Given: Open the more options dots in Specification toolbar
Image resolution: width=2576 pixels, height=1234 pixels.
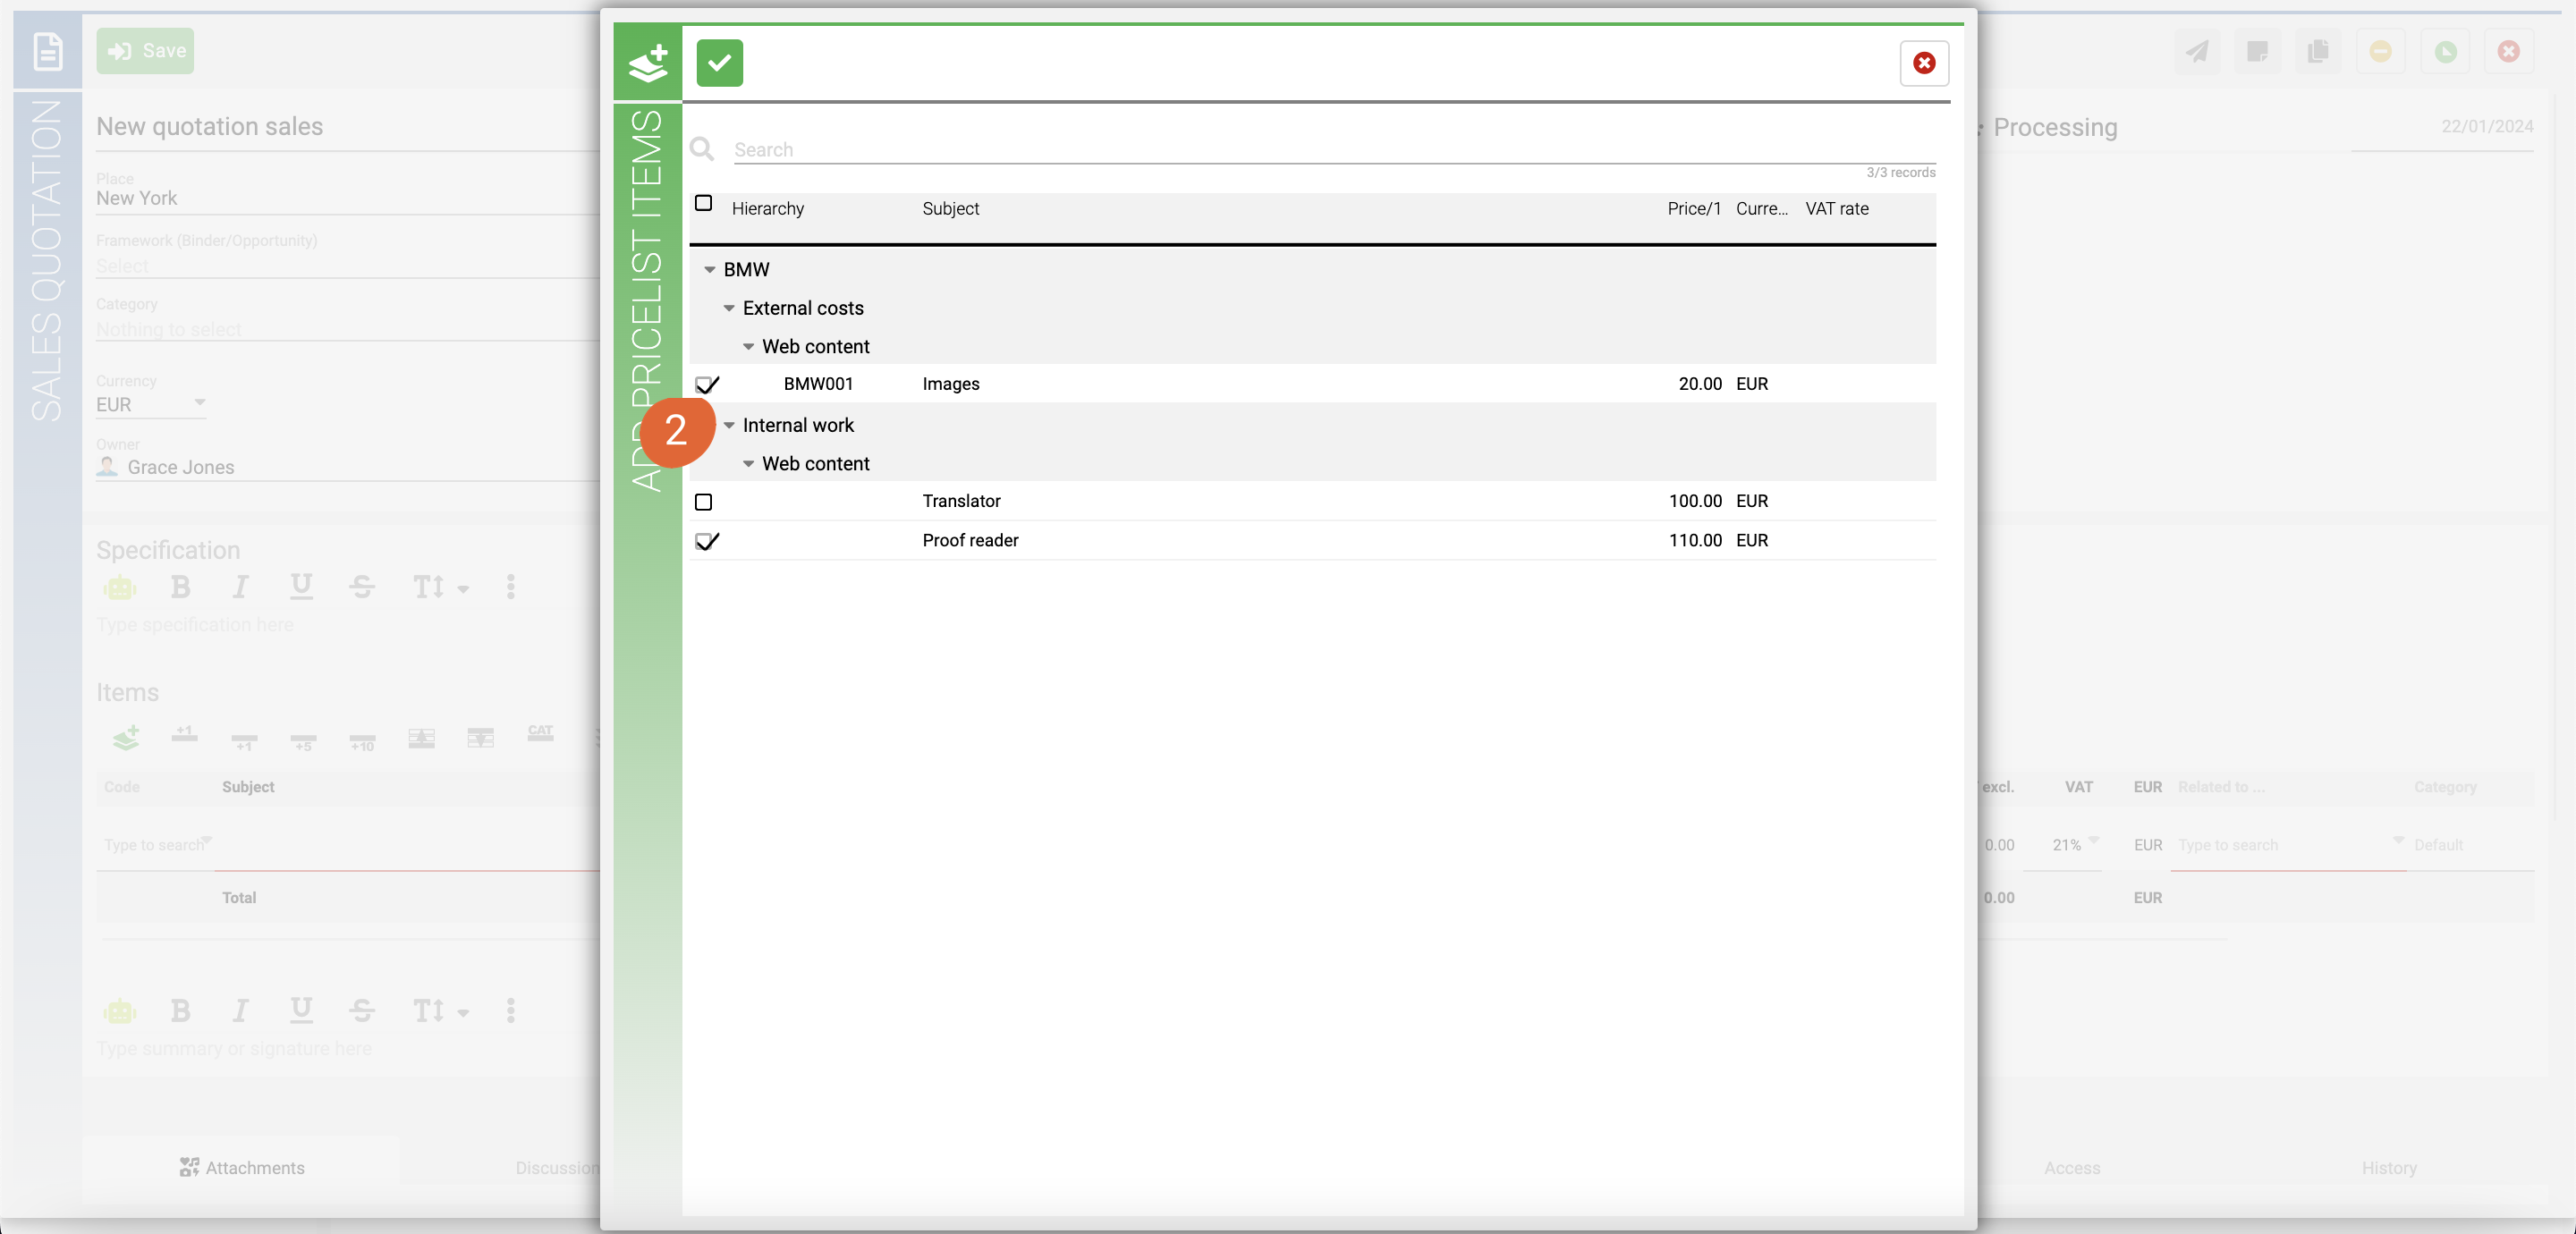Looking at the screenshot, I should (x=510, y=587).
